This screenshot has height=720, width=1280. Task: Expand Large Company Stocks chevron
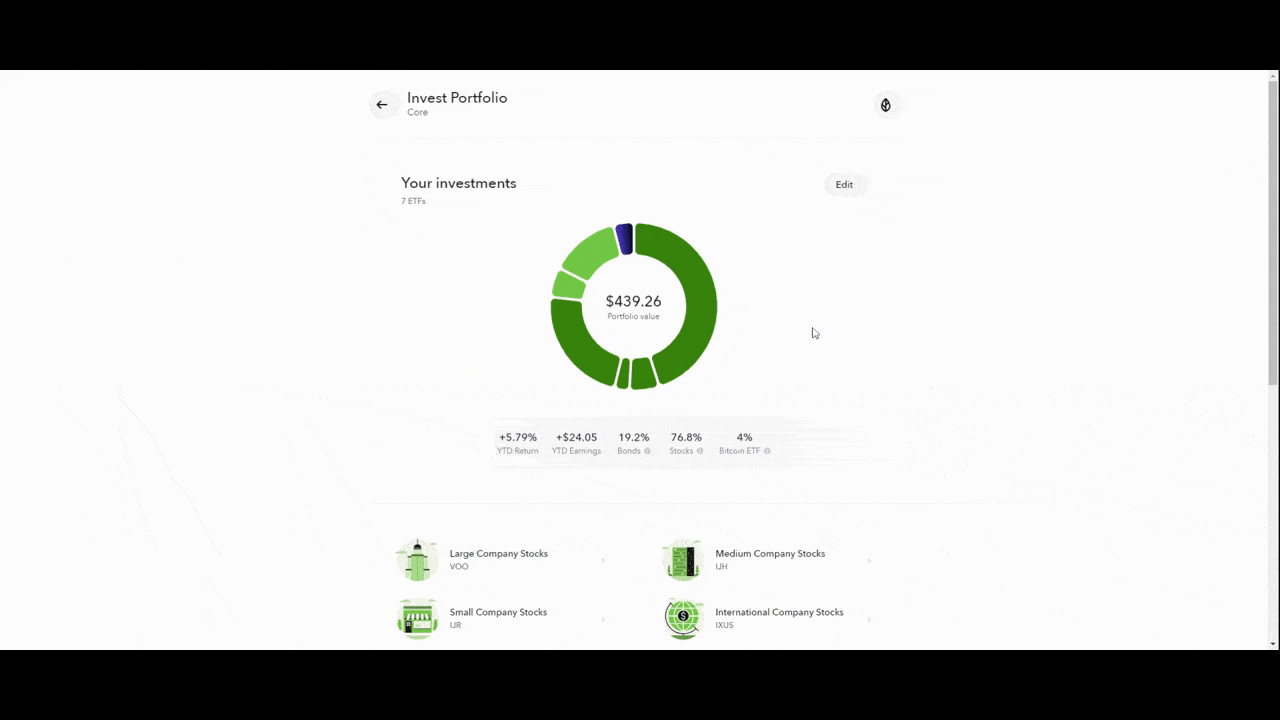pyautogui.click(x=603, y=560)
